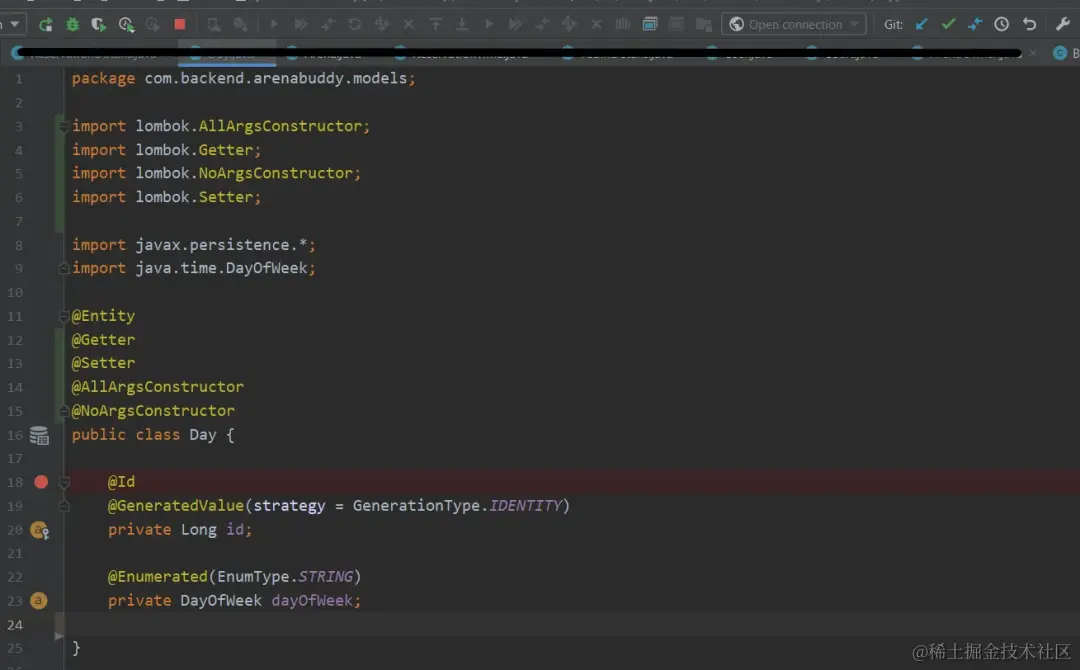Run with coverage shield icon
This screenshot has width=1080, height=670.
tap(98, 25)
